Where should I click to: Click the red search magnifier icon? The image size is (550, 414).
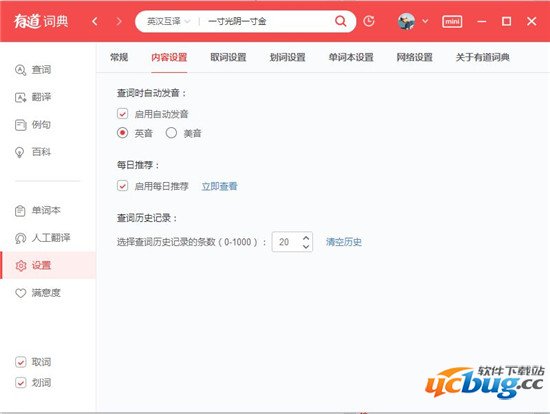(x=340, y=21)
